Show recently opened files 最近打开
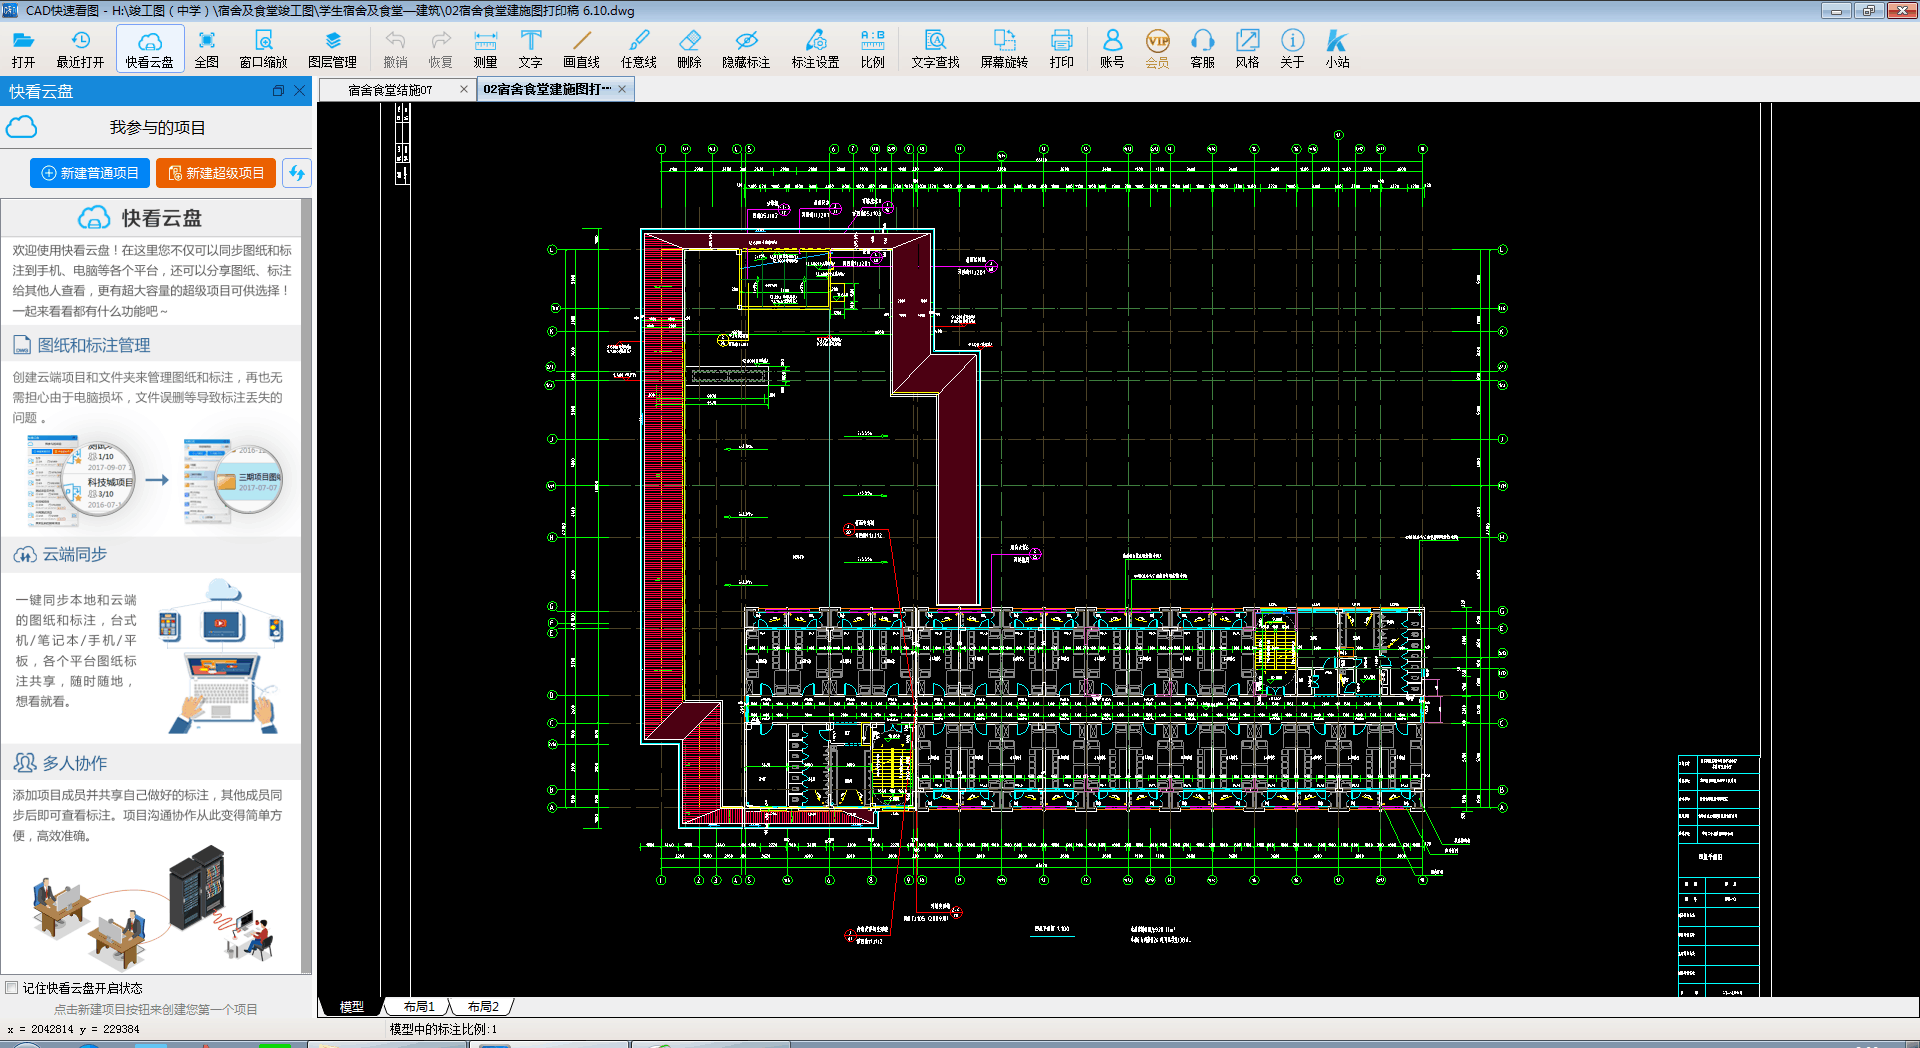This screenshot has width=1920, height=1048. coord(80,49)
